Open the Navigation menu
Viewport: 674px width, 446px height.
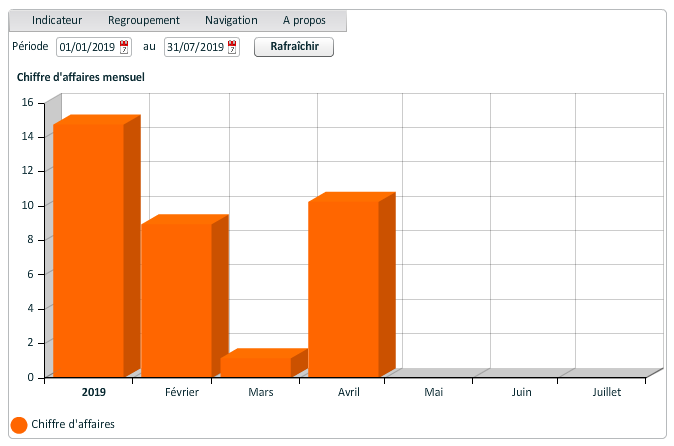click(231, 20)
